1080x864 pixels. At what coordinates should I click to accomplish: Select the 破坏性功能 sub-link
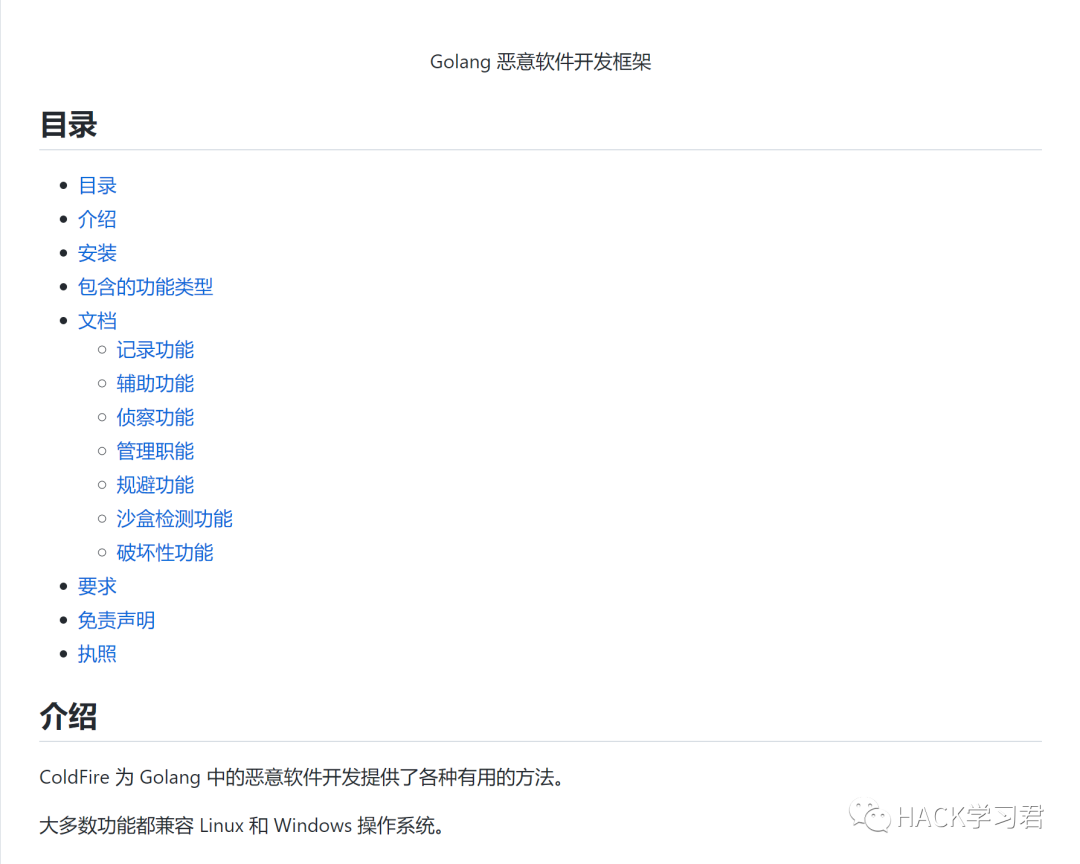(165, 553)
